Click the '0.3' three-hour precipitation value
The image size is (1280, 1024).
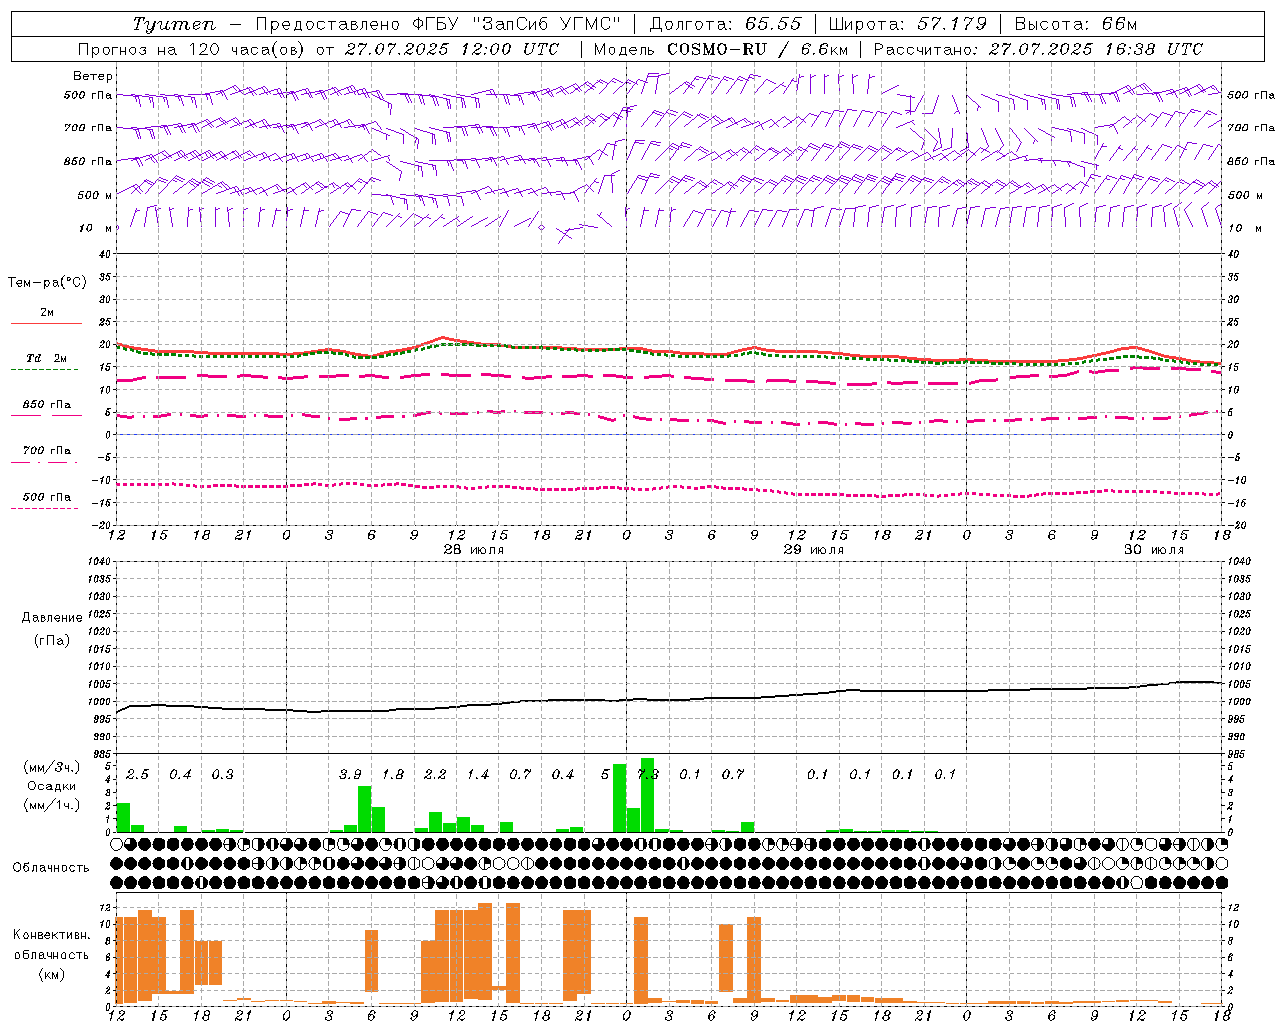(x=222, y=774)
